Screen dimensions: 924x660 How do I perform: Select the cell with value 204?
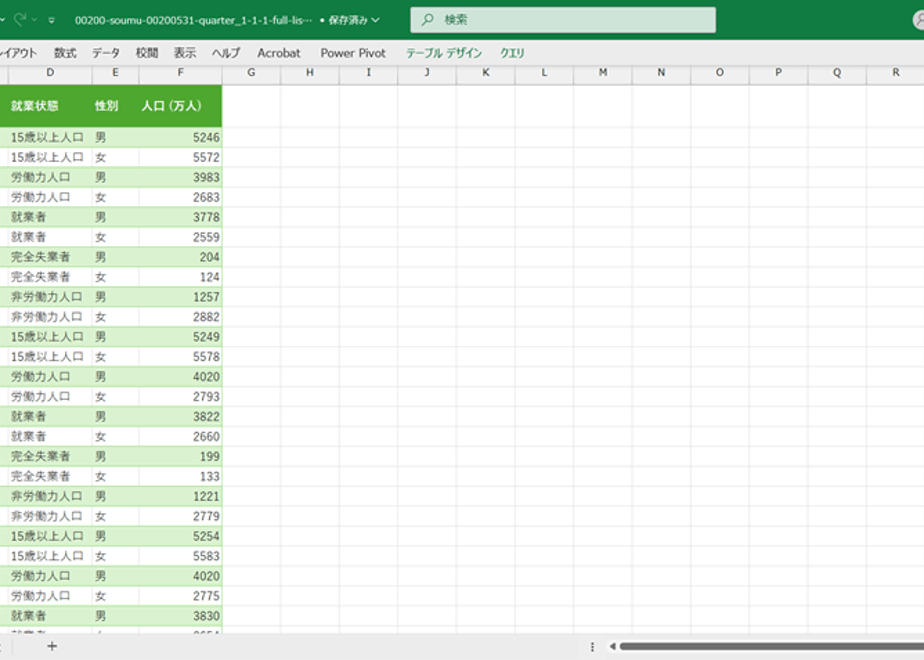[x=180, y=257]
